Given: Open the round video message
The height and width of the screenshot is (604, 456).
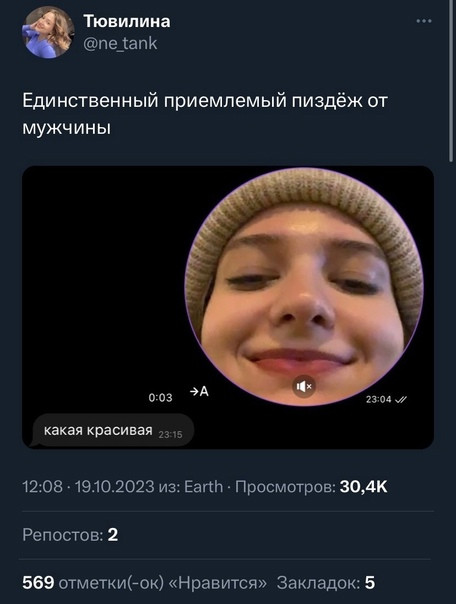Looking at the screenshot, I should pos(304,287).
